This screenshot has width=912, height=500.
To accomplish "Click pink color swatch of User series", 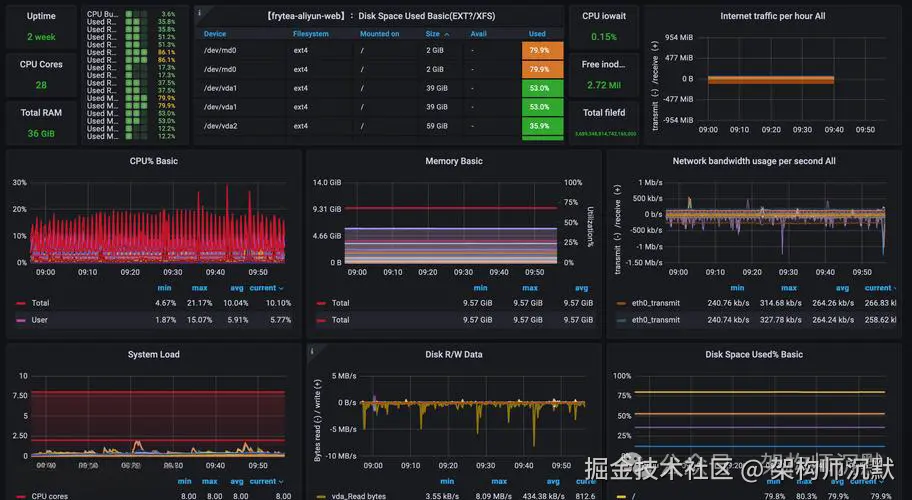I will 22,320.
